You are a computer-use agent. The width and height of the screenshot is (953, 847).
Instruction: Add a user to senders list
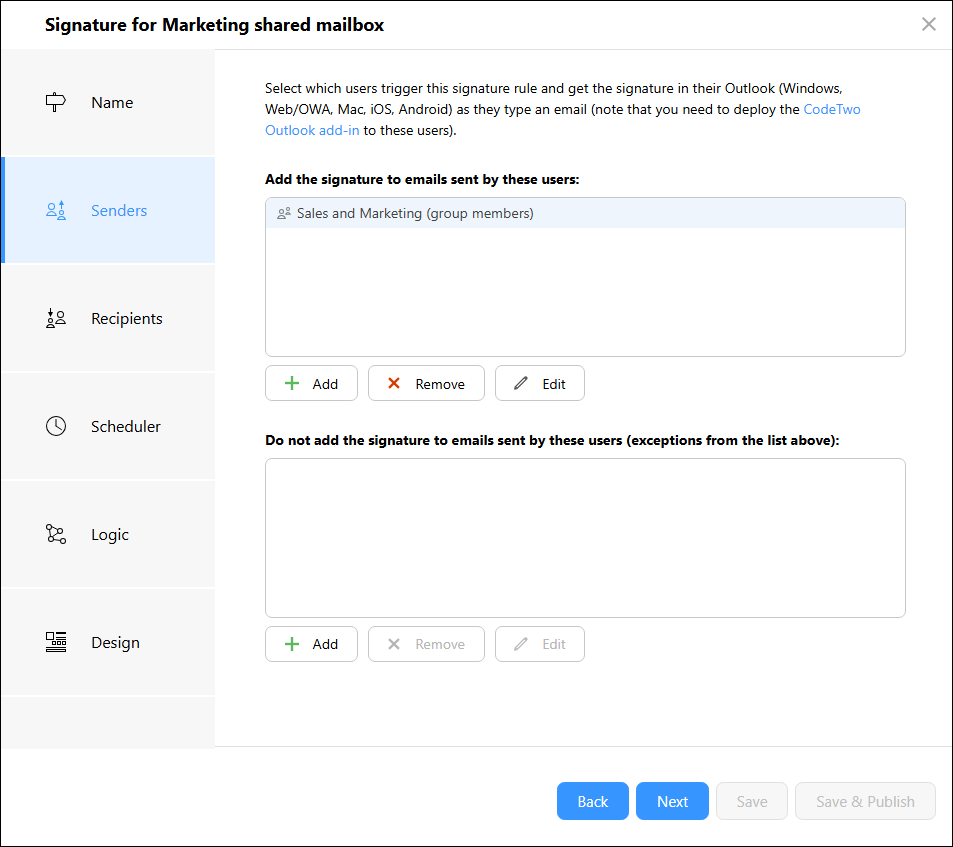click(x=311, y=383)
